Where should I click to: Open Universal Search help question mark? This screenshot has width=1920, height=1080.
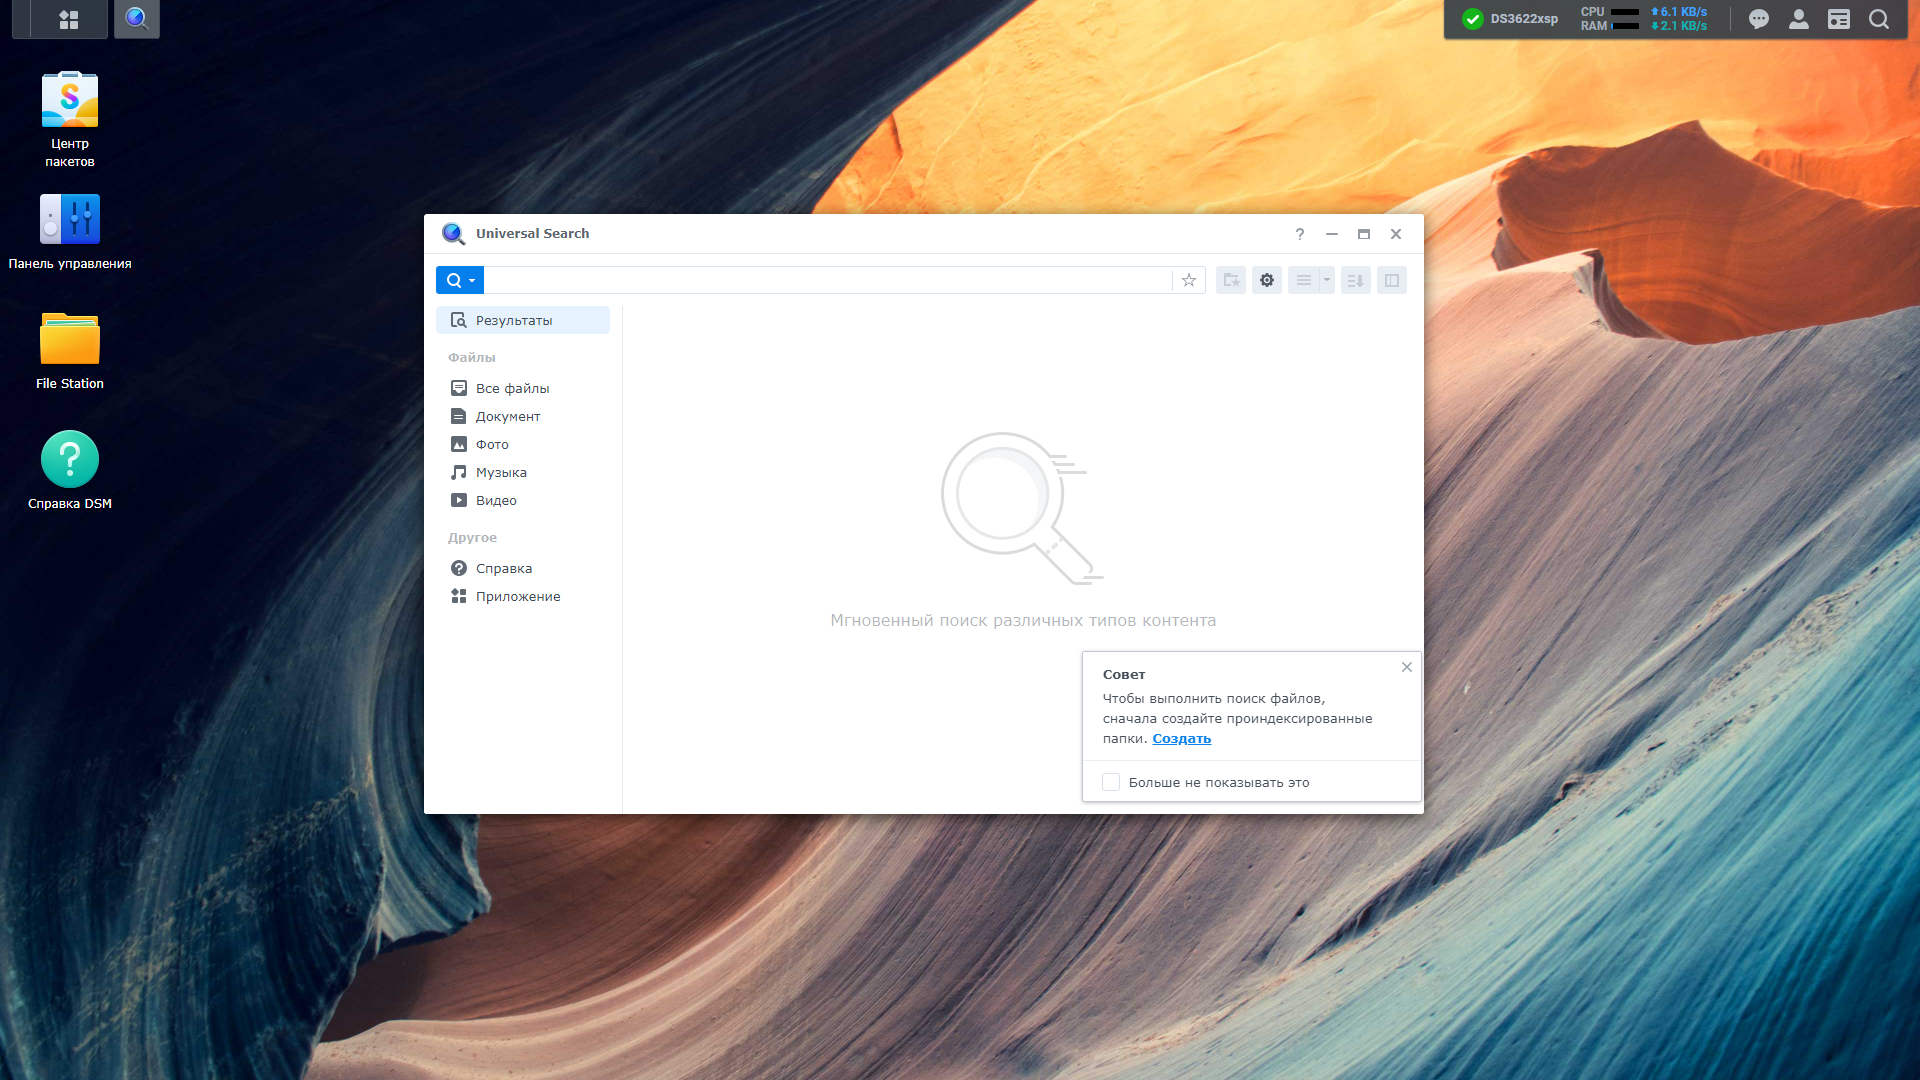(1300, 234)
